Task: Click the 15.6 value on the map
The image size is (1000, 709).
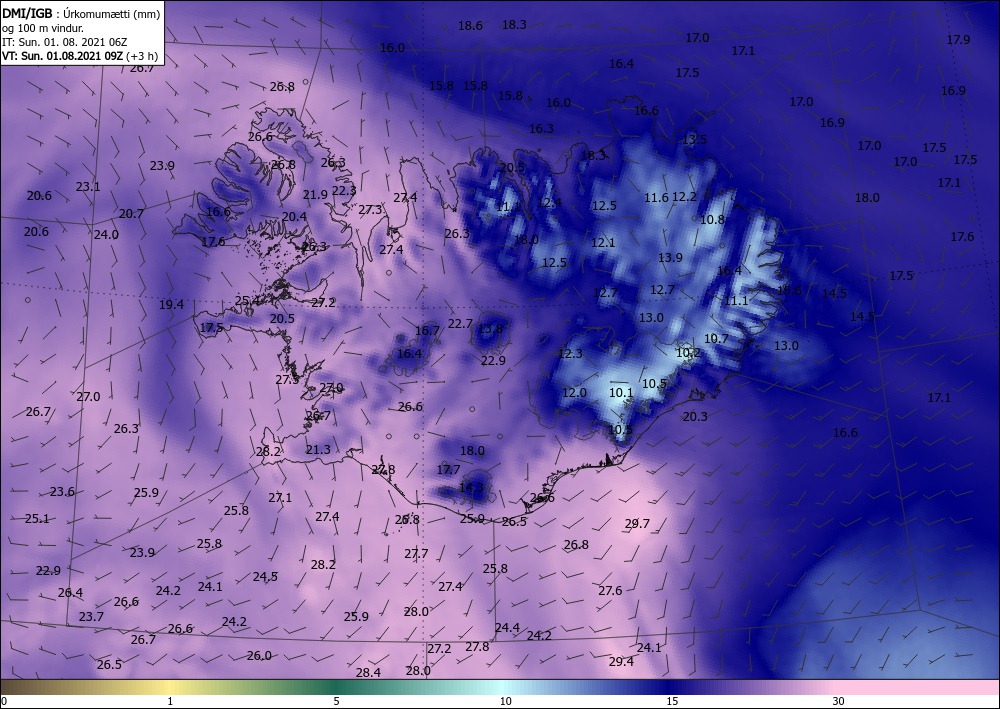Action: click(789, 290)
